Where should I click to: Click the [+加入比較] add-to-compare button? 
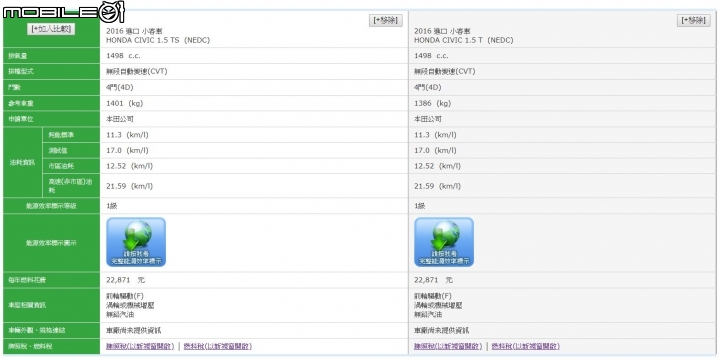(x=51, y=29)
